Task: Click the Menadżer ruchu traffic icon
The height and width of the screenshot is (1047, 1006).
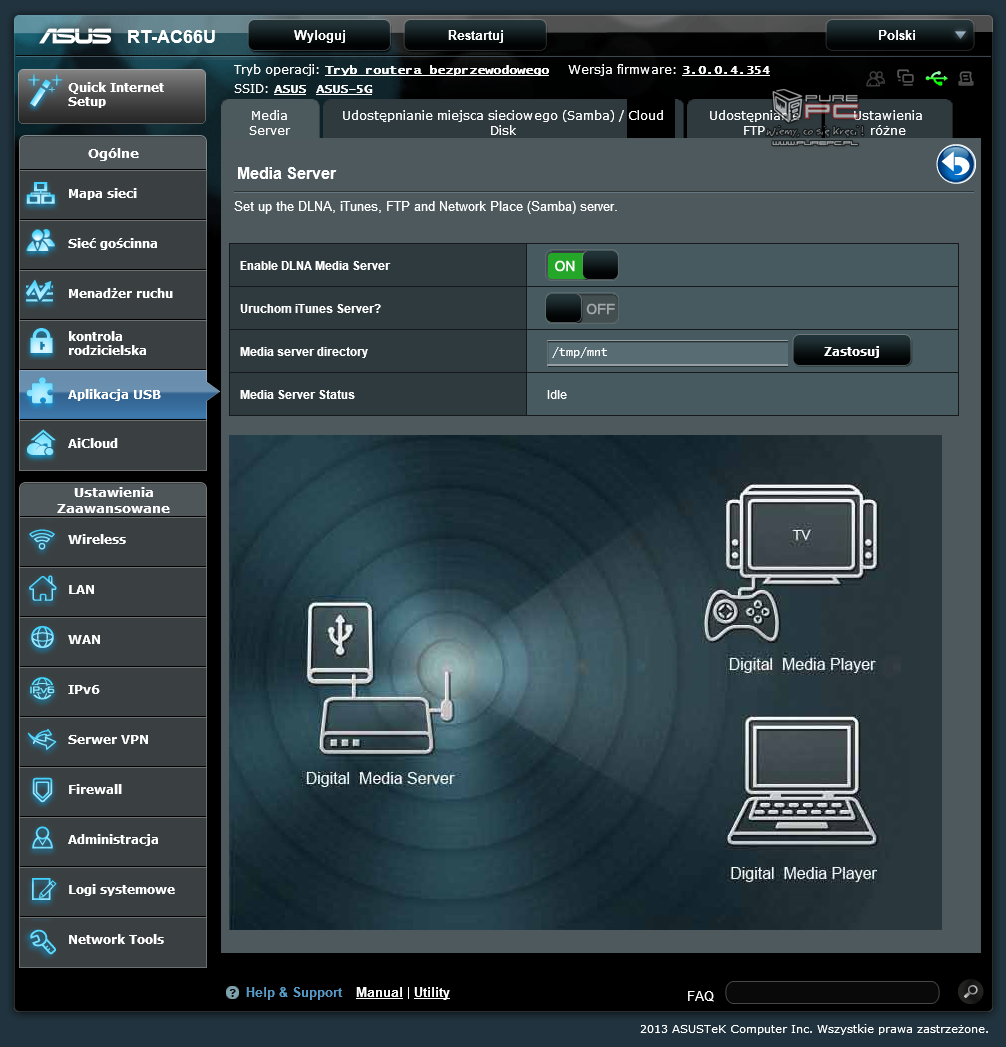Action: 41,292
